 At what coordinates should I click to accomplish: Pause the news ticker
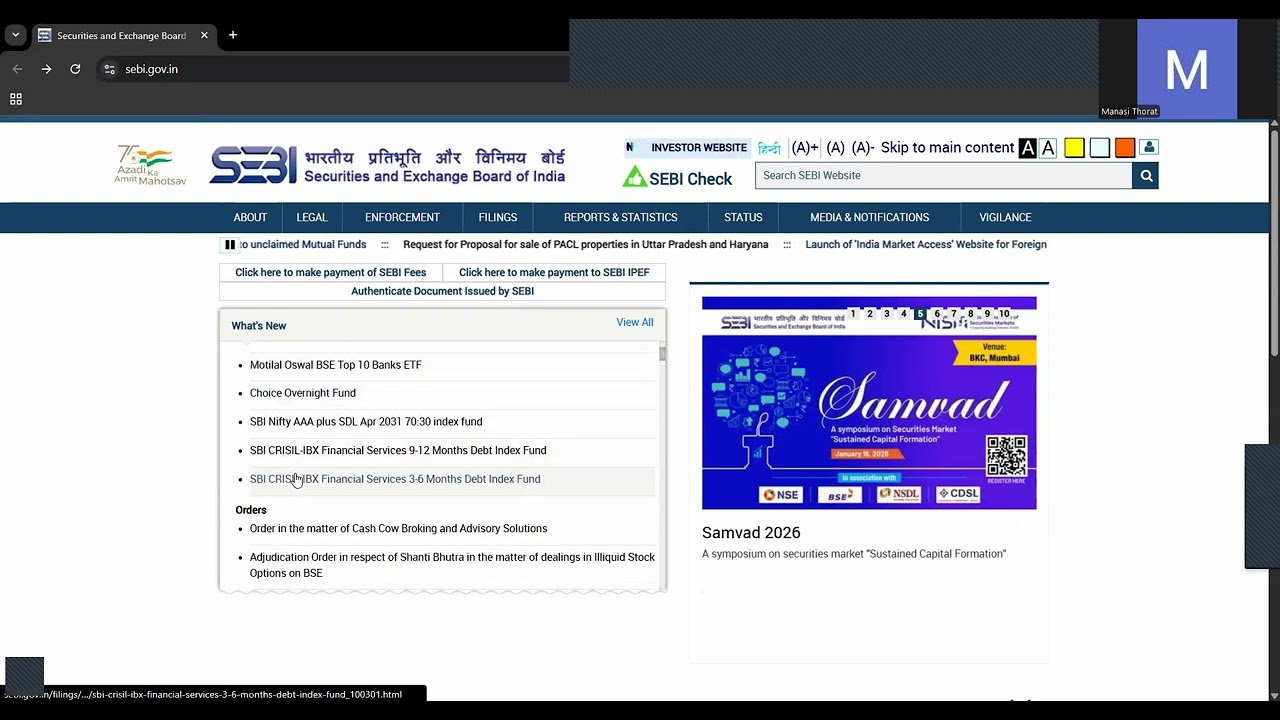tap(230, 245)
